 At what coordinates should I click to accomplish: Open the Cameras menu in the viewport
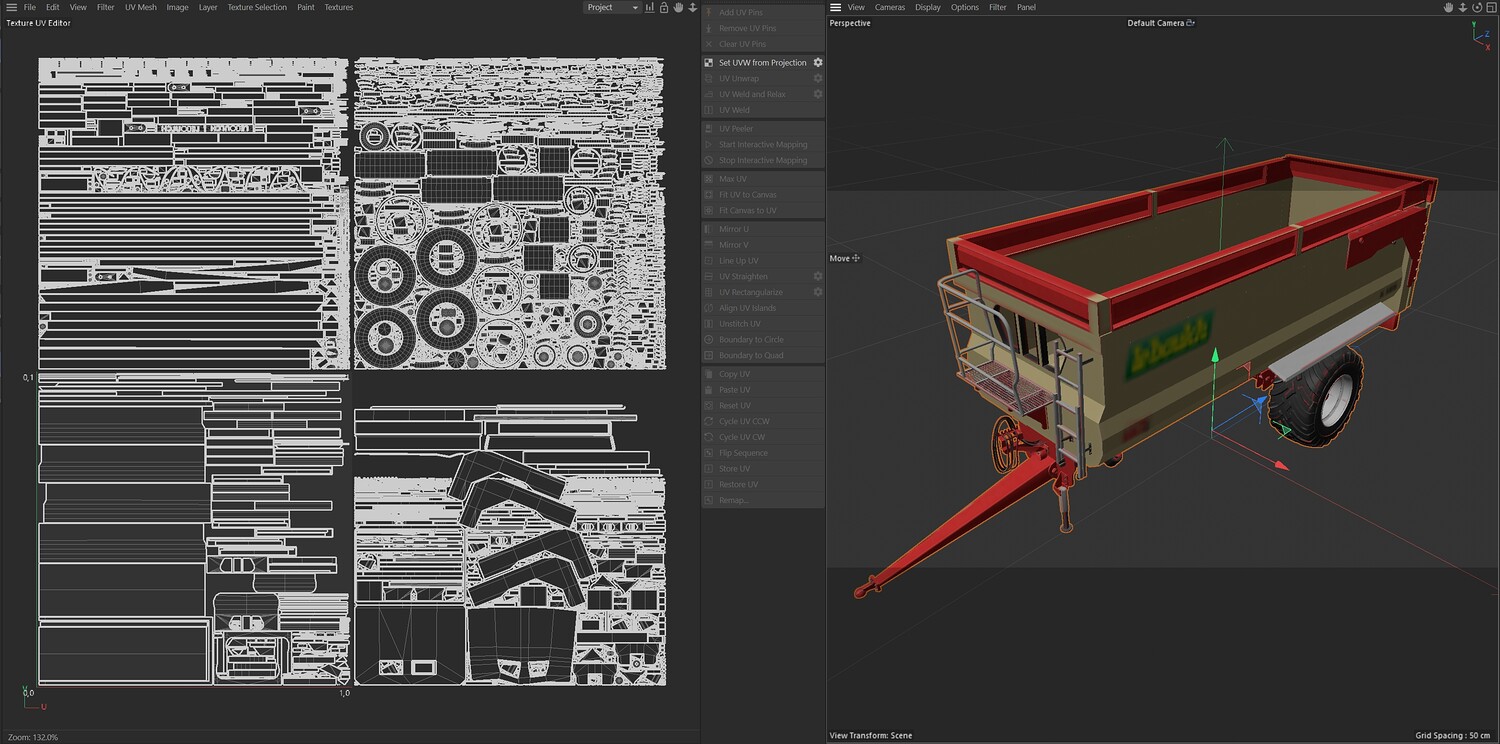tap(890, 7)
